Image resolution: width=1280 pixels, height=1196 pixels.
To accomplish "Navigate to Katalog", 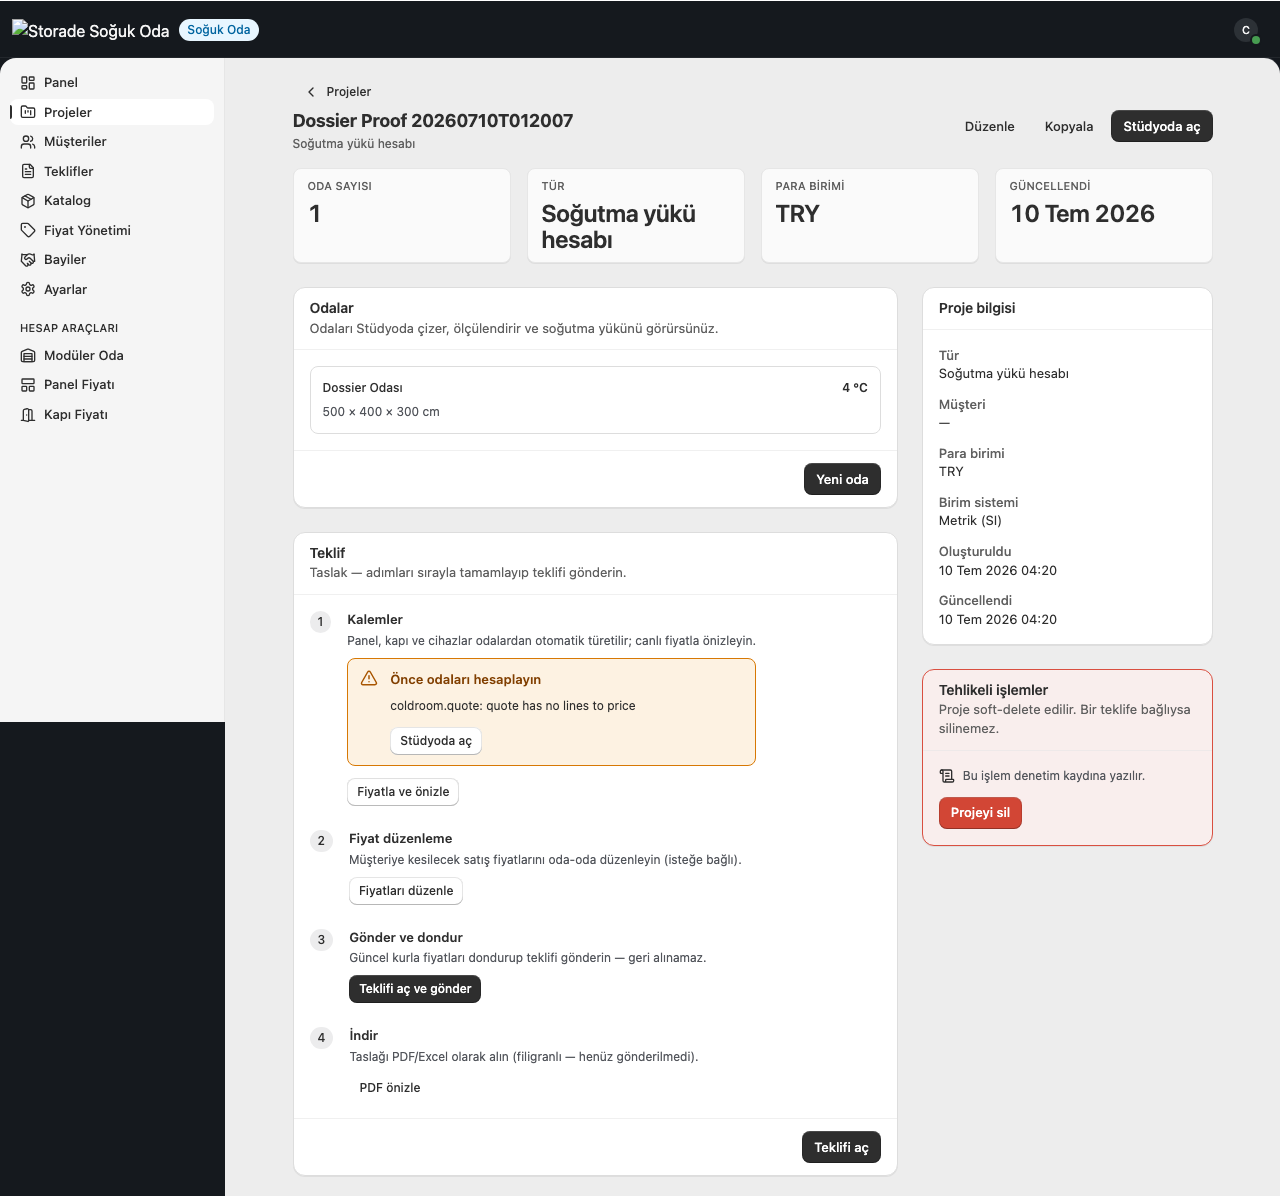I will tap(112, 201).
